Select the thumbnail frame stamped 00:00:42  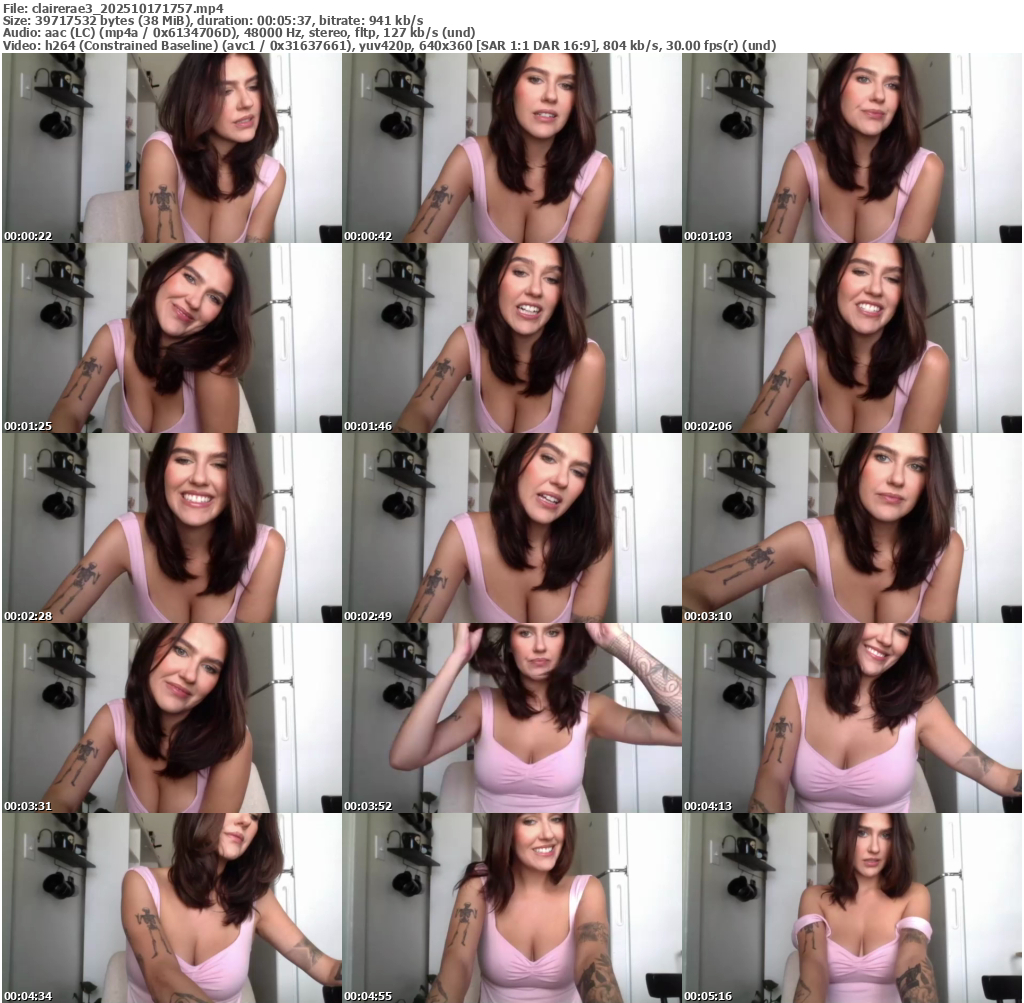(x=512, y=148)
